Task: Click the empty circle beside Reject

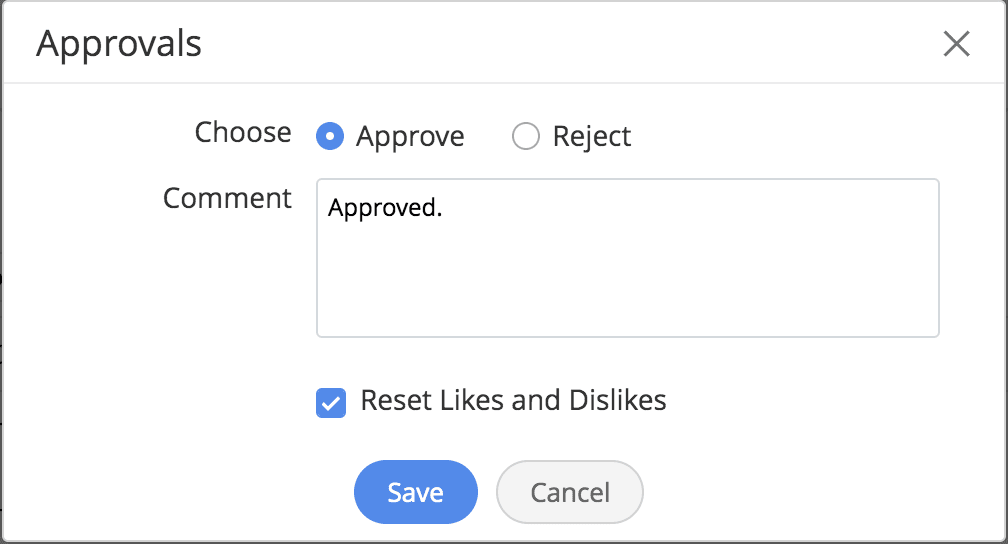Action: [526, 136]
